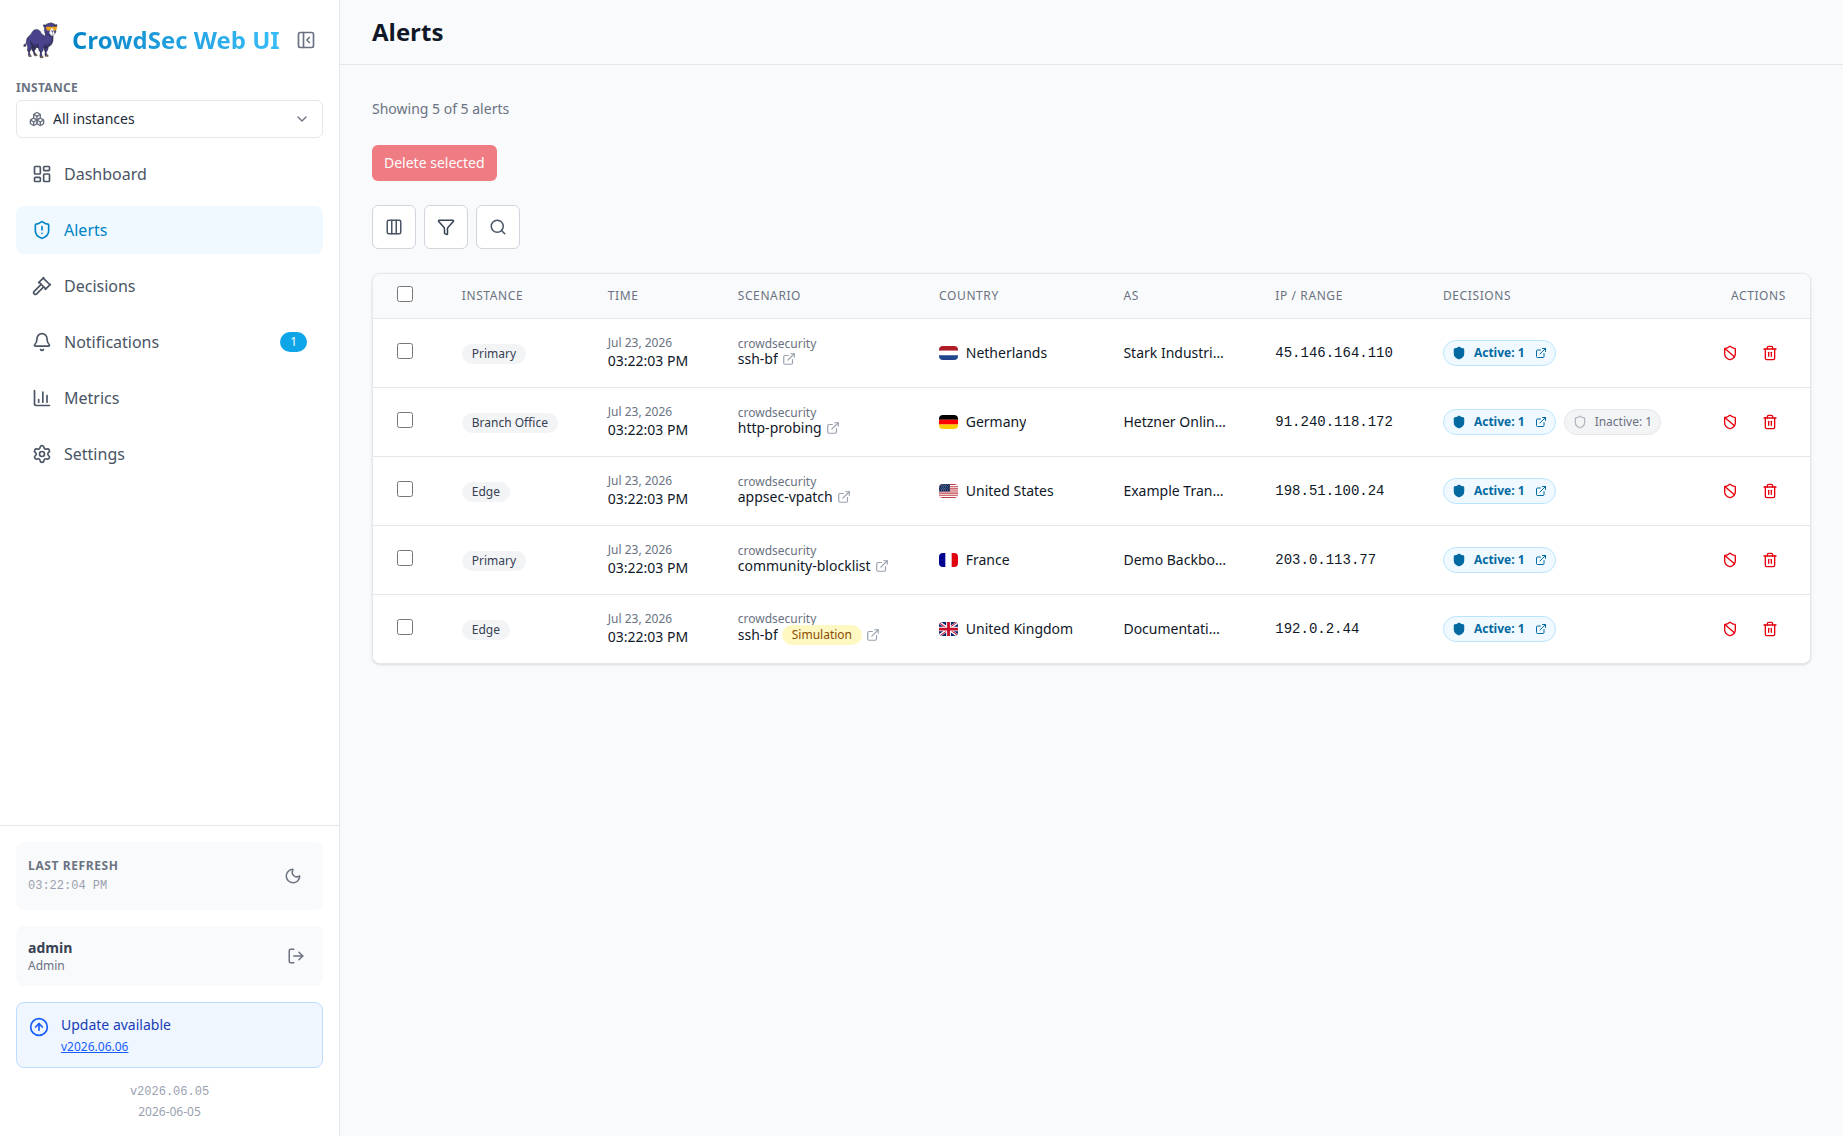This screenshot has height=1136, width=1843.
Task: Open Active: 1 decisions for 45.146.164.110
Action: [x=1499, y=353]
